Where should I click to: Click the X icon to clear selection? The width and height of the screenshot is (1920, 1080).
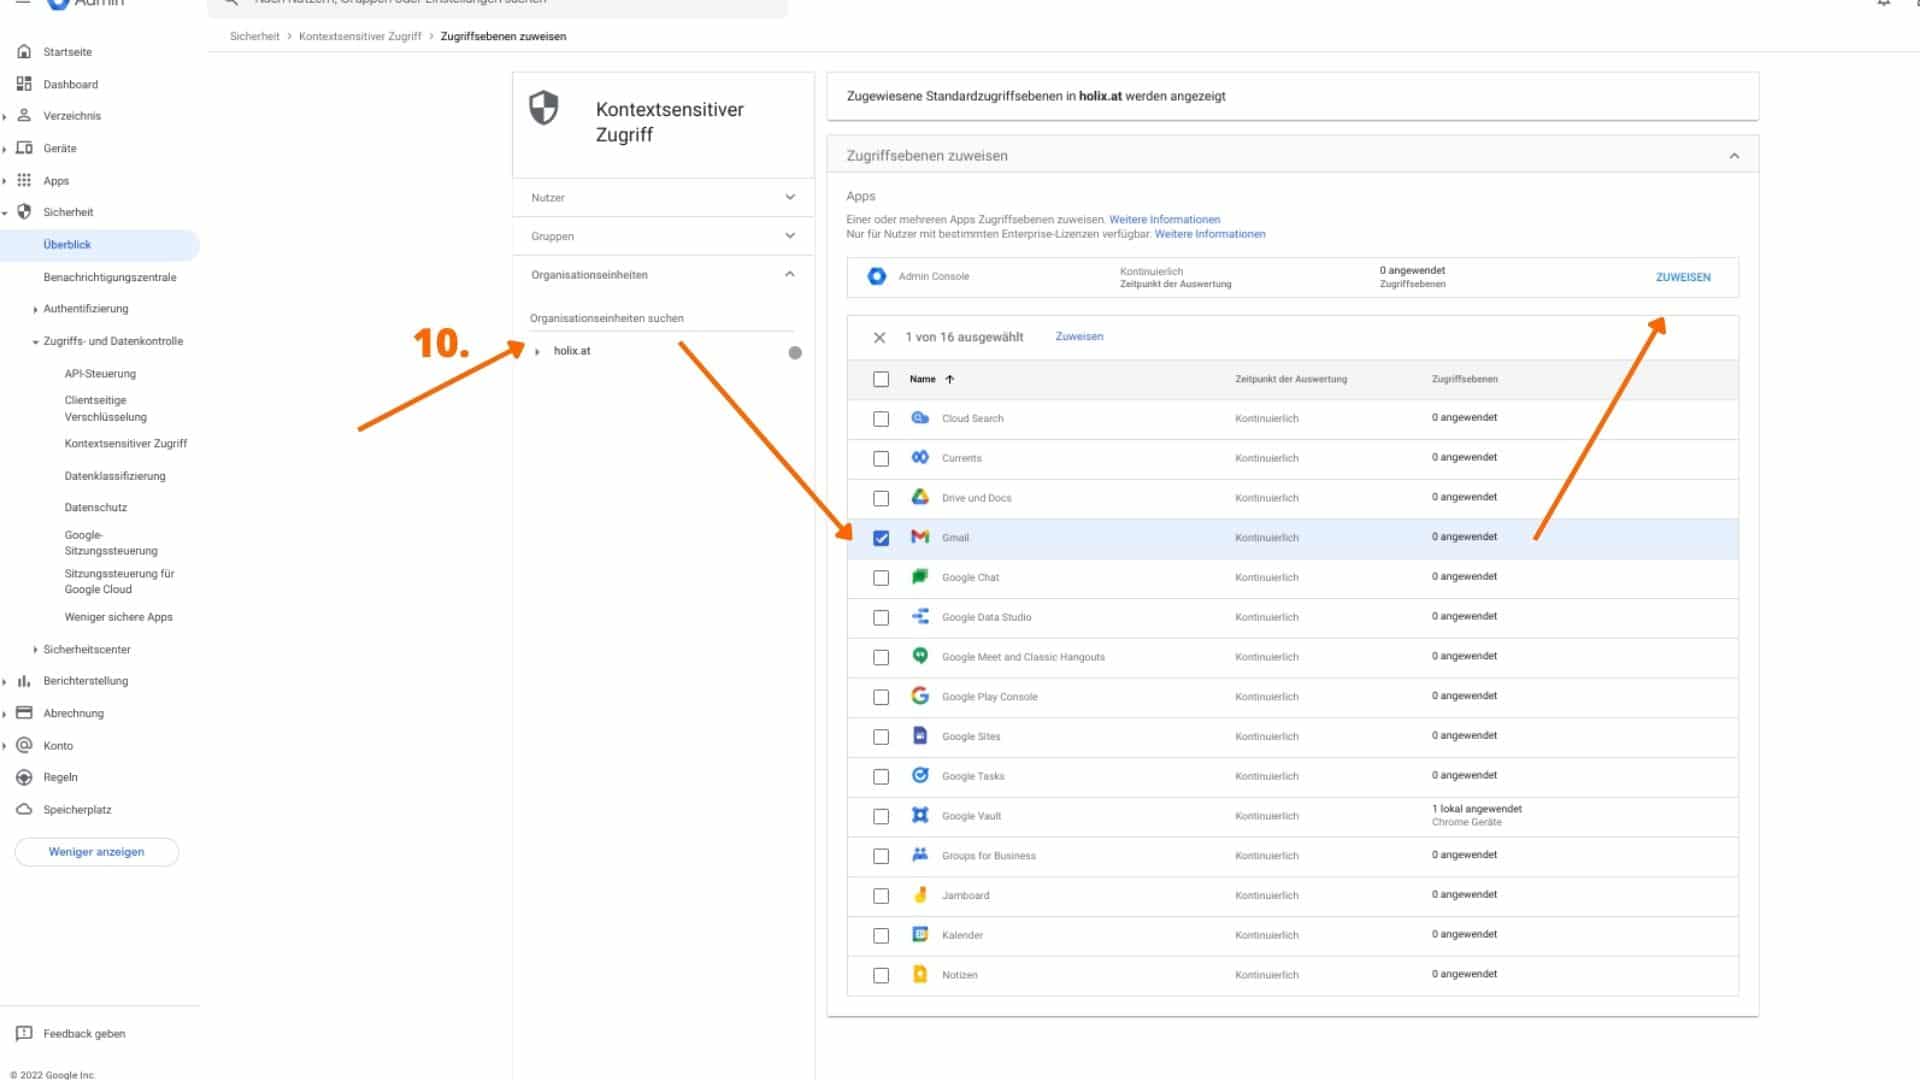pyautogui.click(x=879, y=337)
